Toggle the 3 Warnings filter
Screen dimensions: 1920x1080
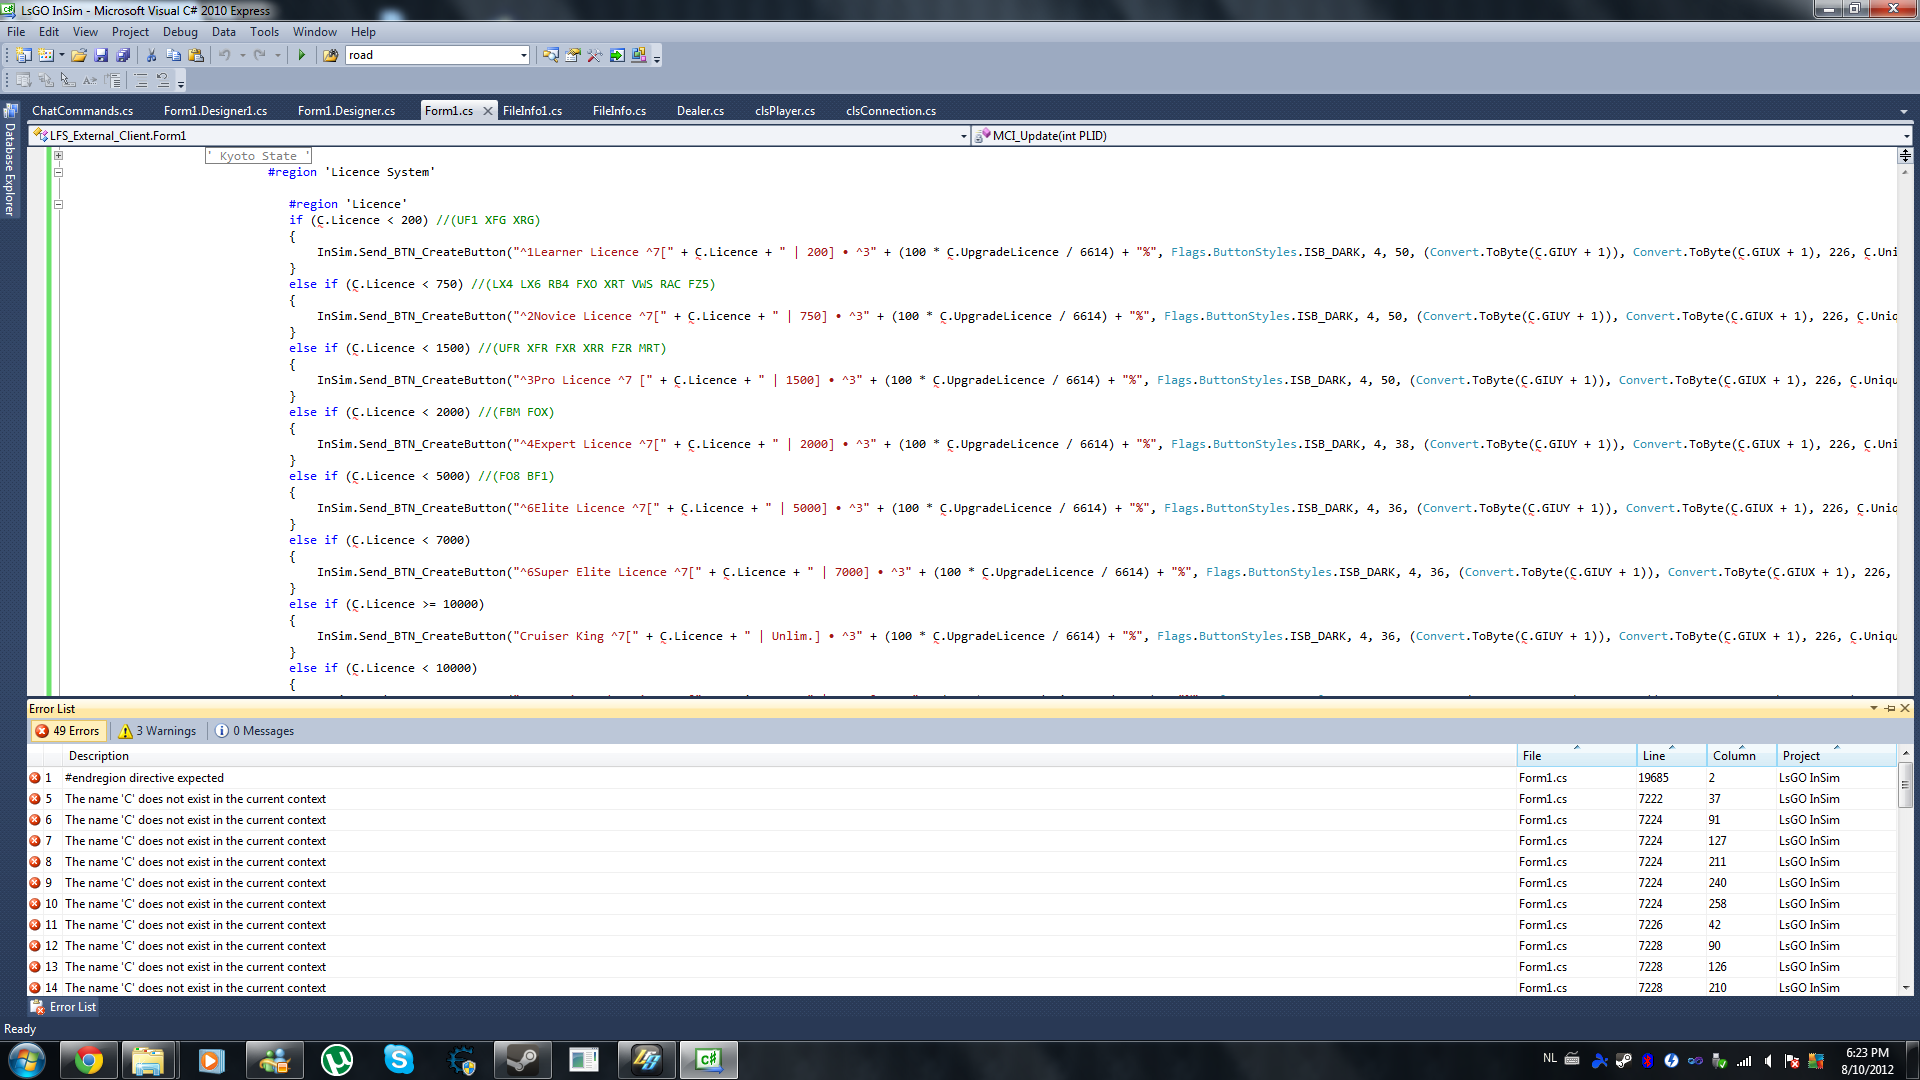[158, 731]
